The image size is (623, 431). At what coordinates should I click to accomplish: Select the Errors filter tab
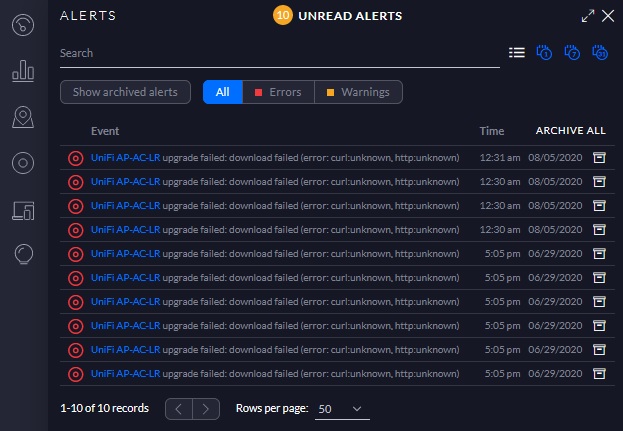(x=278, y=92)
